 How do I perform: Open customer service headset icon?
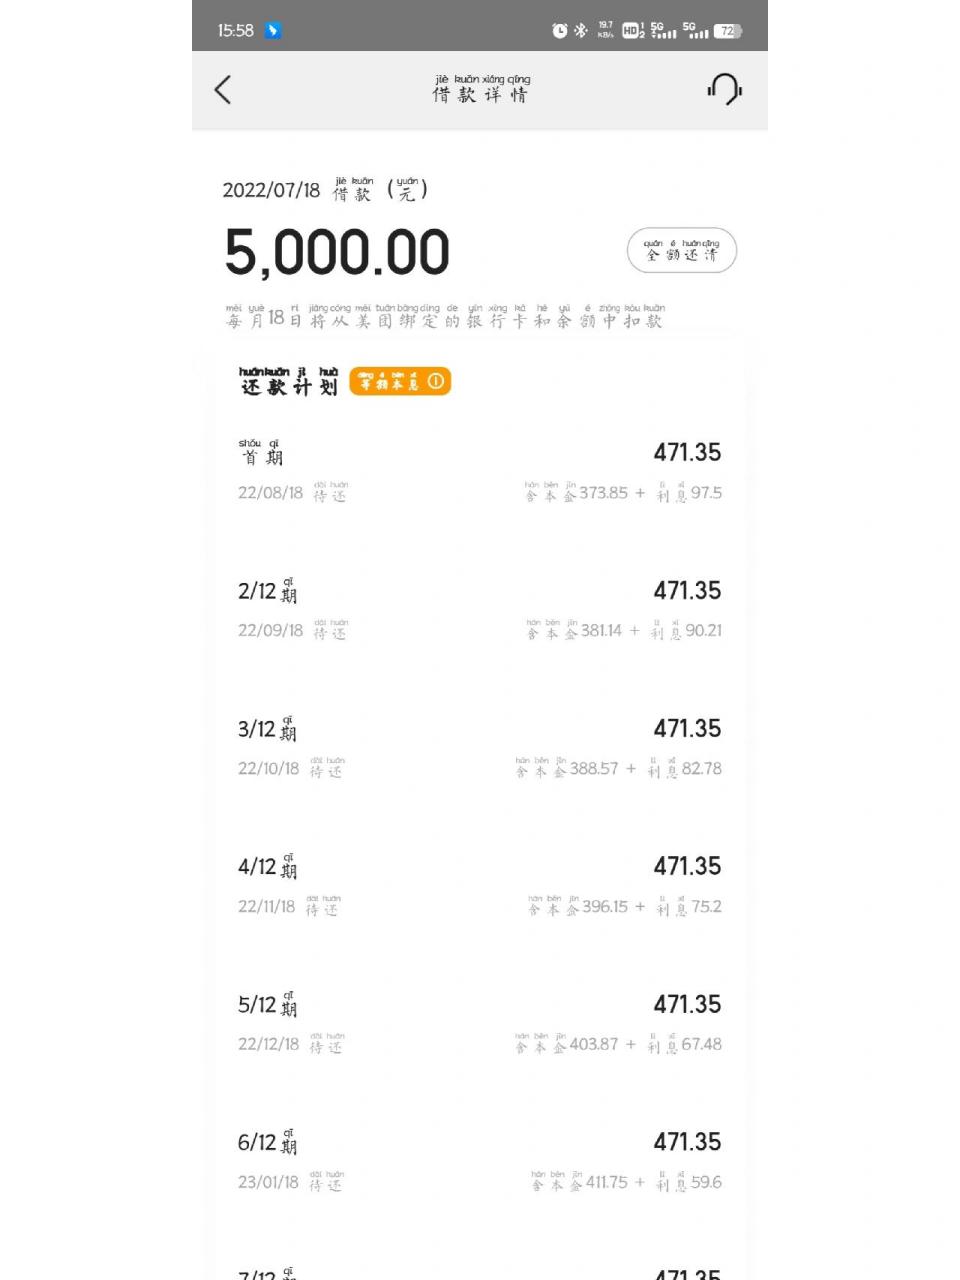tap(725, 90)
